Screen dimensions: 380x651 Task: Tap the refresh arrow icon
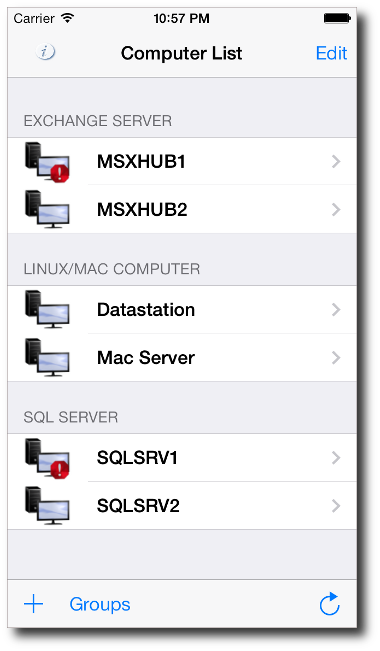point(329,604)
